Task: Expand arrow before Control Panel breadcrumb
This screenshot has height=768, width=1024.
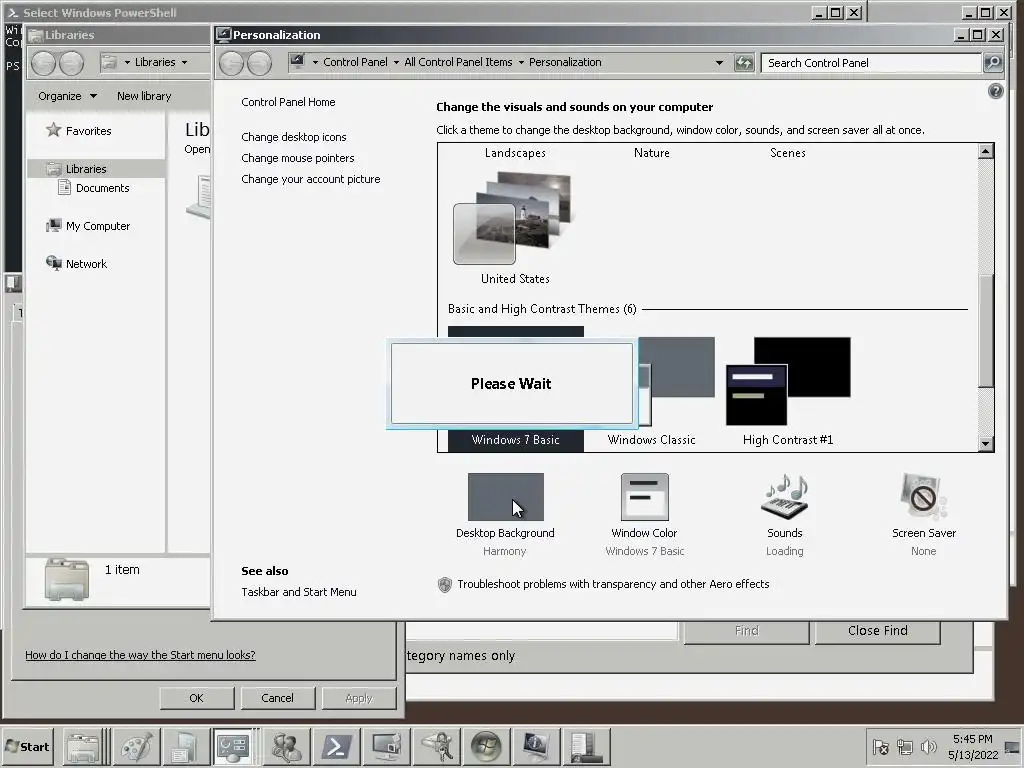Action: tap(315, 63)
